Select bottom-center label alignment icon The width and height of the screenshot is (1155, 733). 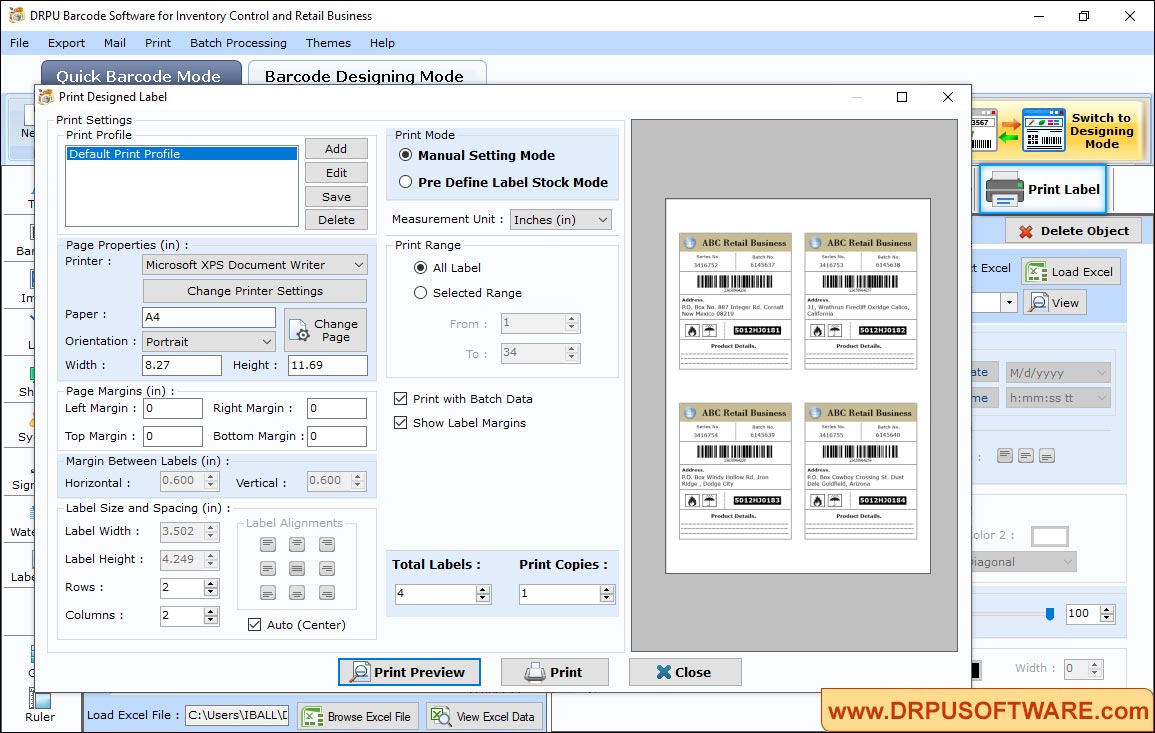[297, 593]
